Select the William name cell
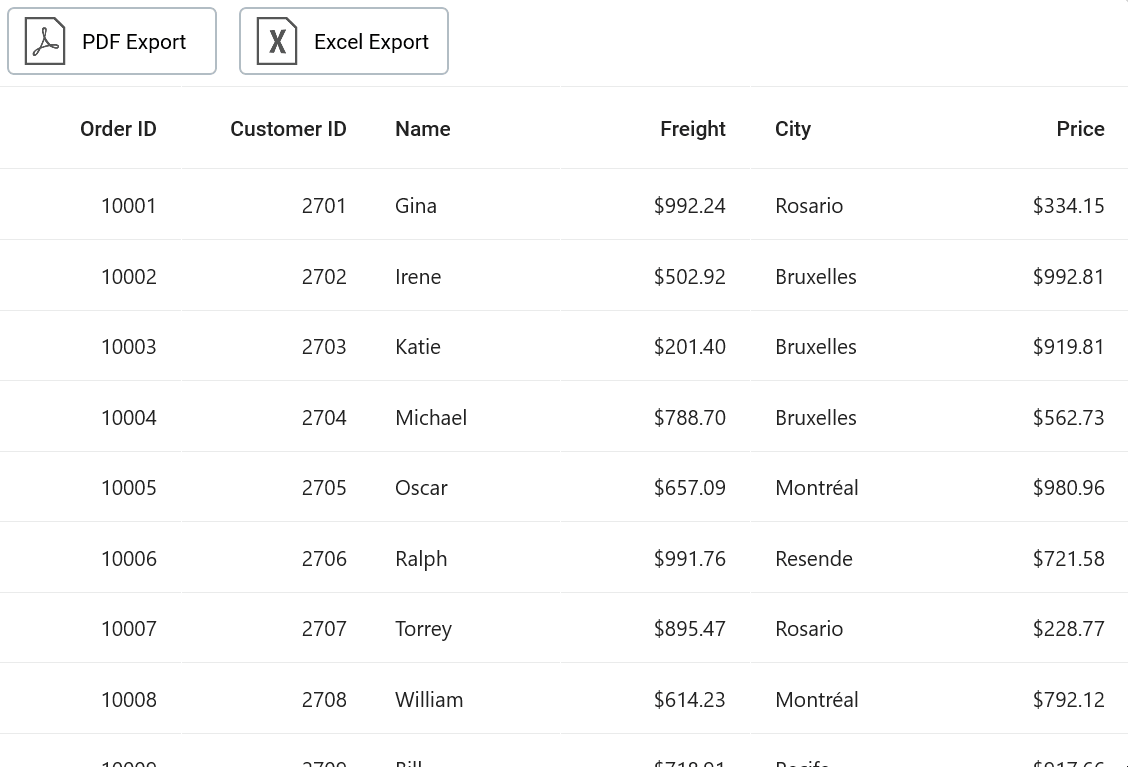The width and height of the screenshot is (1128, 767). point(429,700)
